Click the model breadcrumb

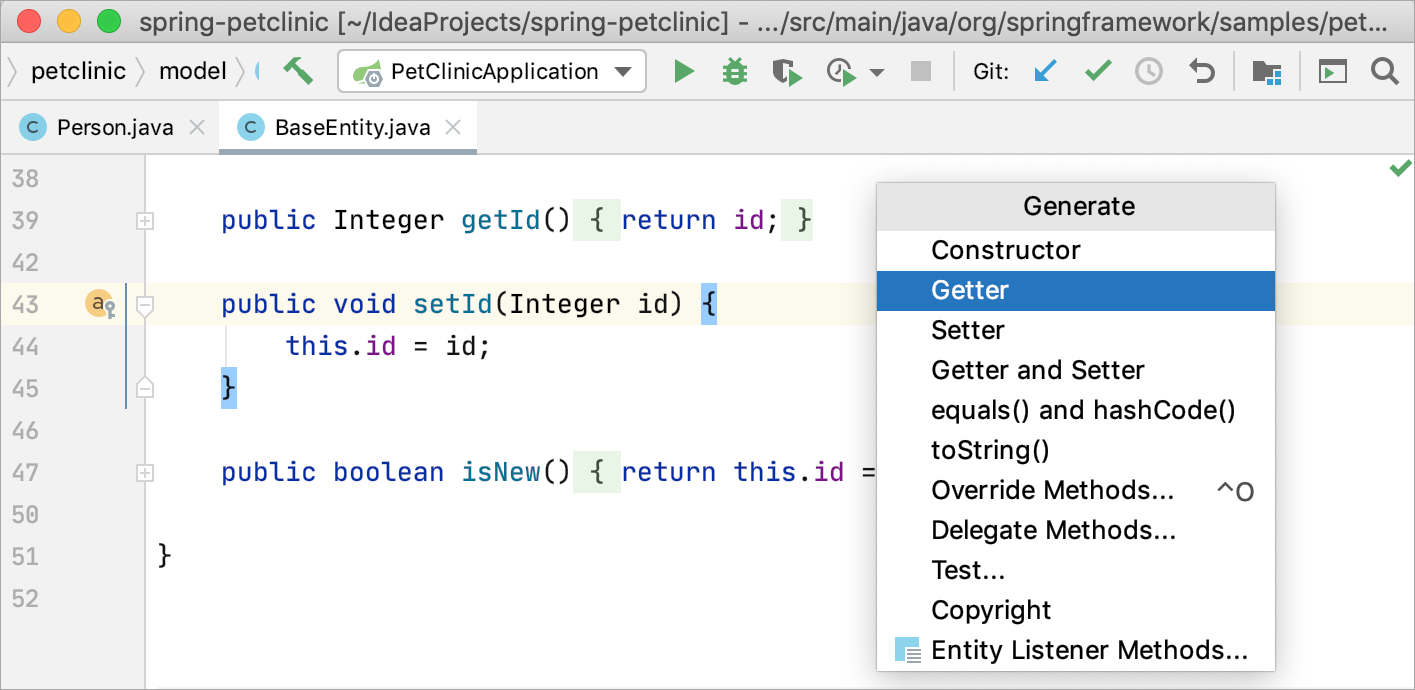coord(194,71)
